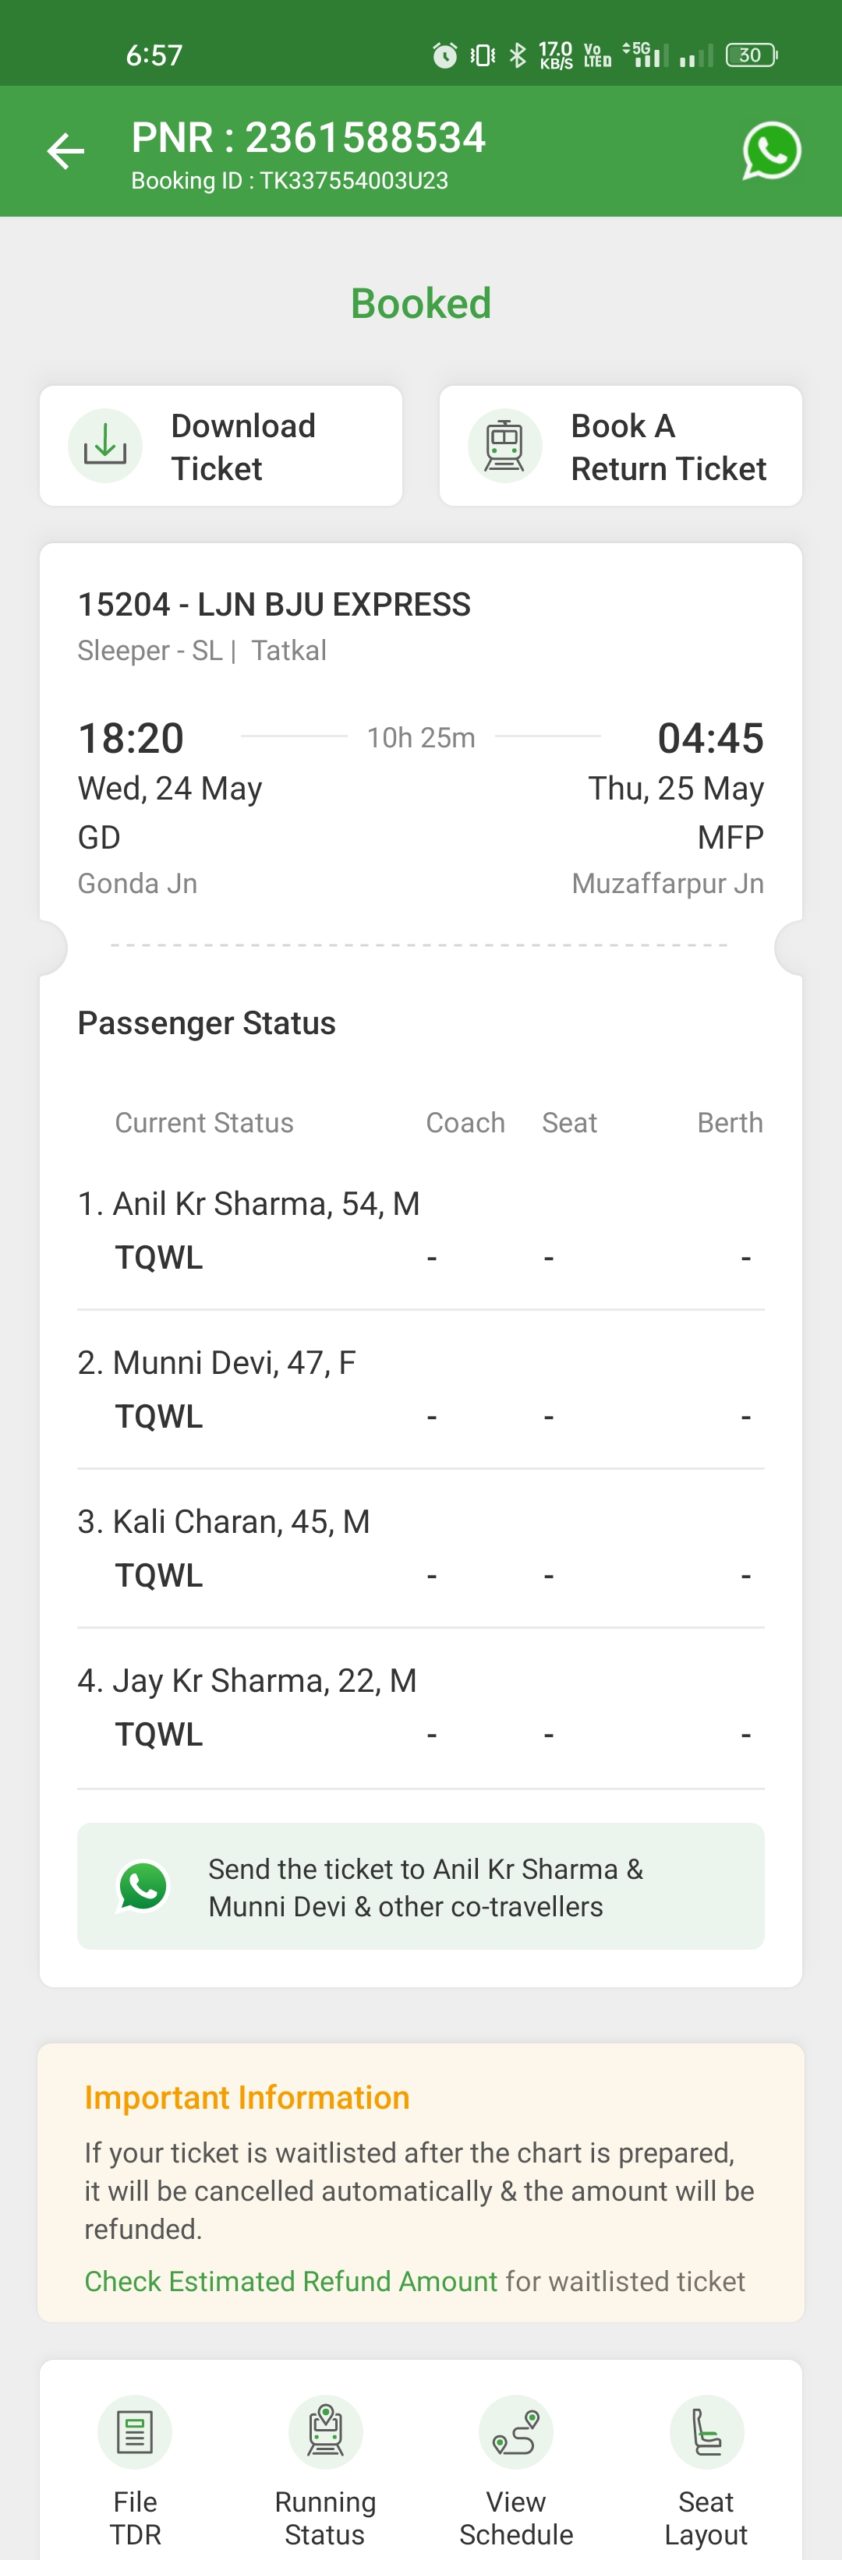Open WhatsApp share icon in header
This screenshot has height=2560, width=842.
[x=770, y=151]
